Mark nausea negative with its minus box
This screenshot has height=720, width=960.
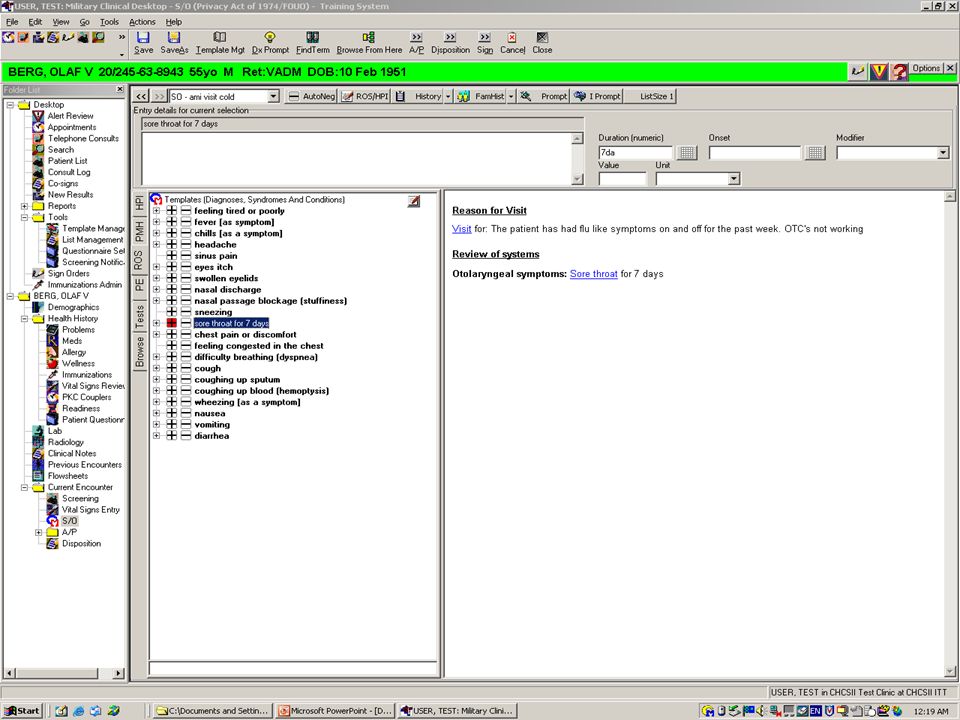click(x=186, y=414)
